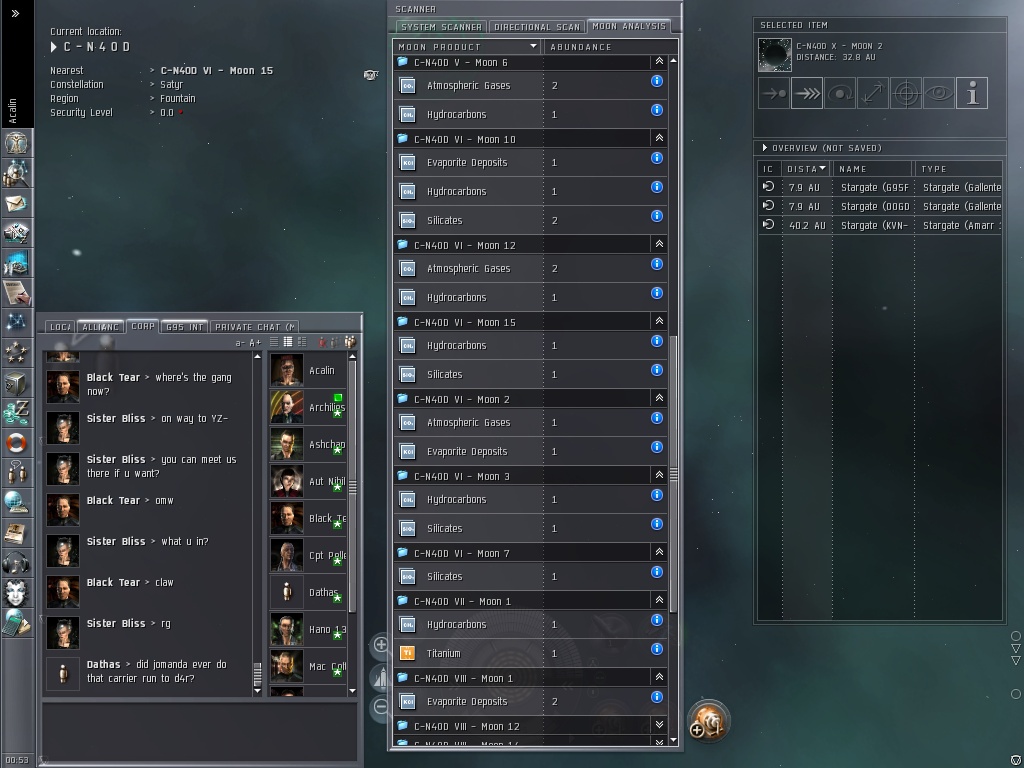Viewport: 1024px width, 768px height.
Task: Open info for Silicates on VI Moon 7
Action: [x=657, y=572]
